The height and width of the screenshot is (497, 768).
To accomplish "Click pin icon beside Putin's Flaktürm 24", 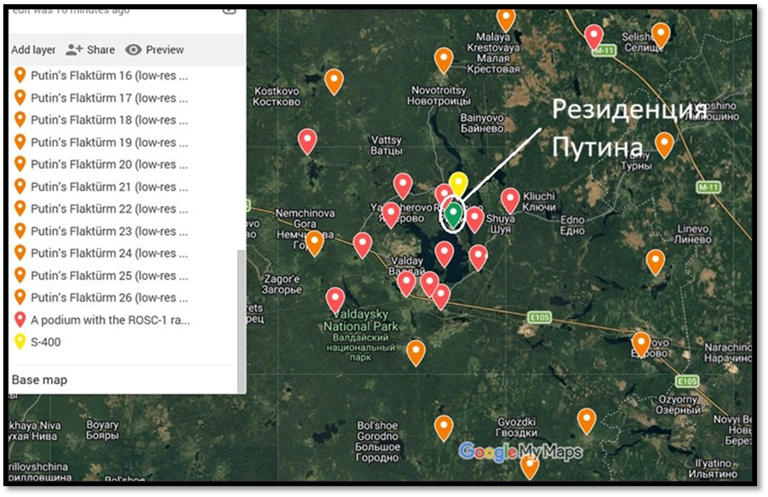I will pyautogui.click(x=20, y=253).
